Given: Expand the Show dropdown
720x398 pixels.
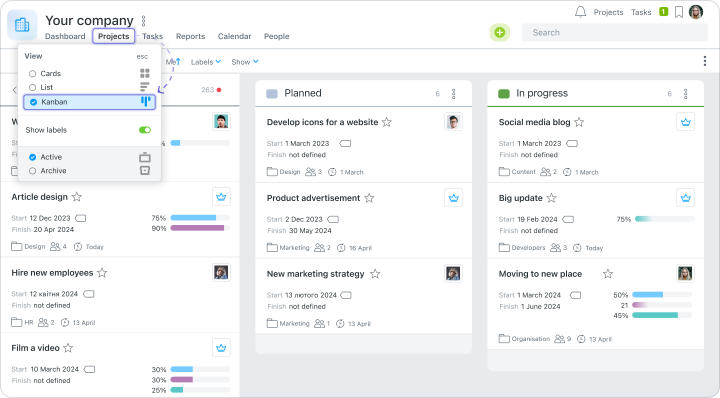Looking at the screenshot, I should [245, 62].
